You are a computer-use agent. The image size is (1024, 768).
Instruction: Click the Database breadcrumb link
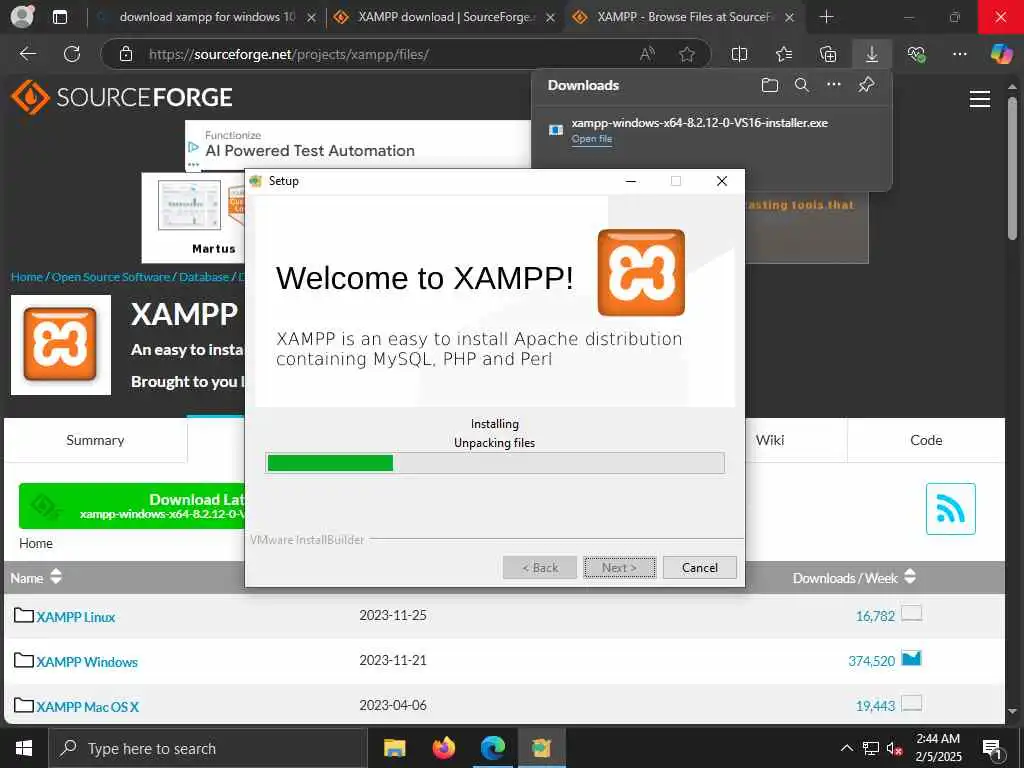pyautogui.click(x=204, y=277)
